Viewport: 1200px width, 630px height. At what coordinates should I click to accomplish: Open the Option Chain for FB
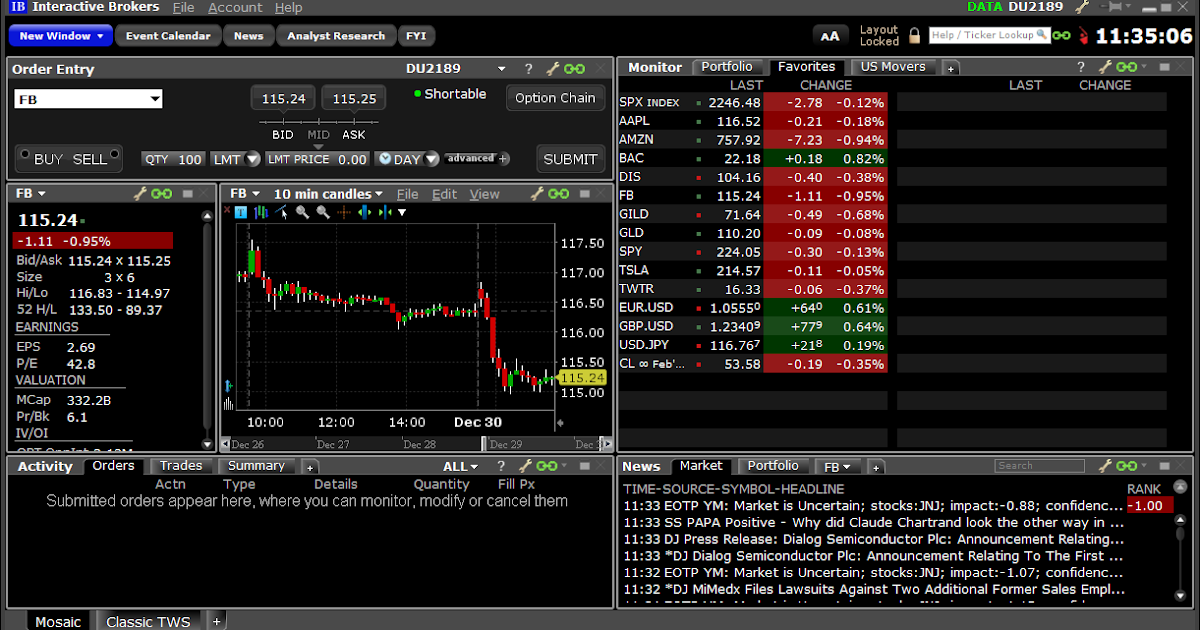tap(555, 98)
